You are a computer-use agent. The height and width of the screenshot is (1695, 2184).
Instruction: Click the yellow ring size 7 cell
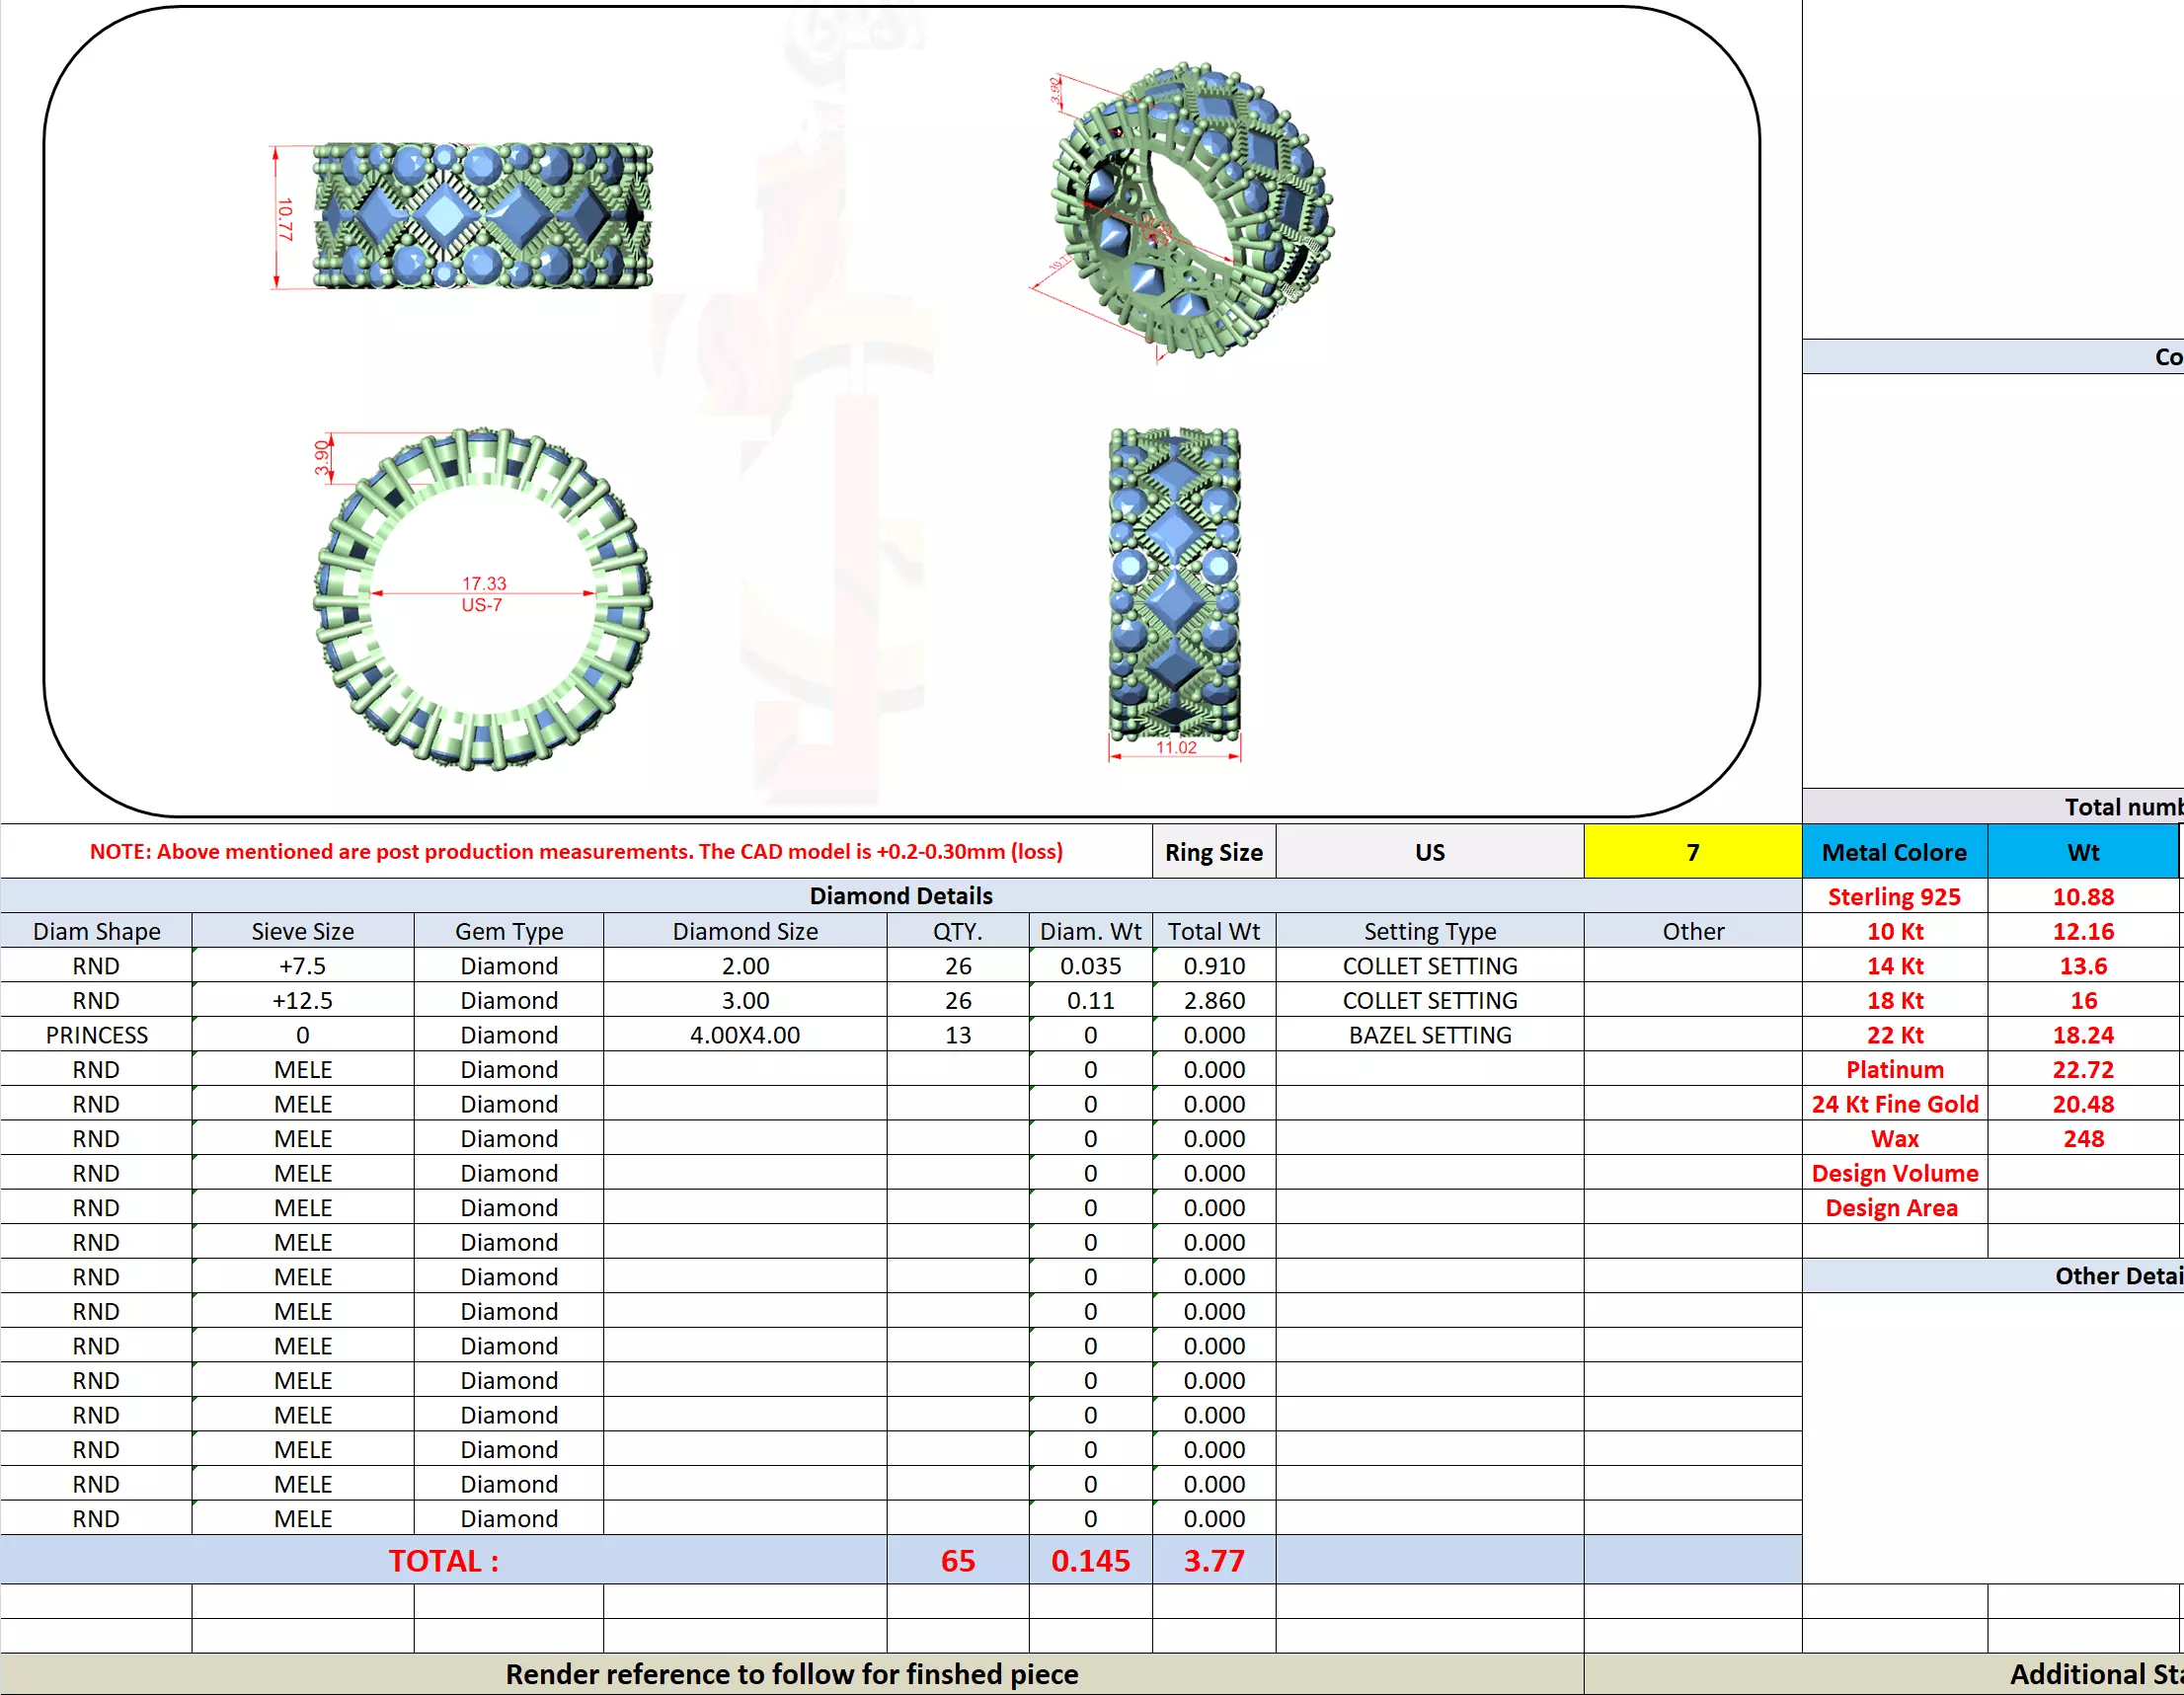coord(1692,852)
